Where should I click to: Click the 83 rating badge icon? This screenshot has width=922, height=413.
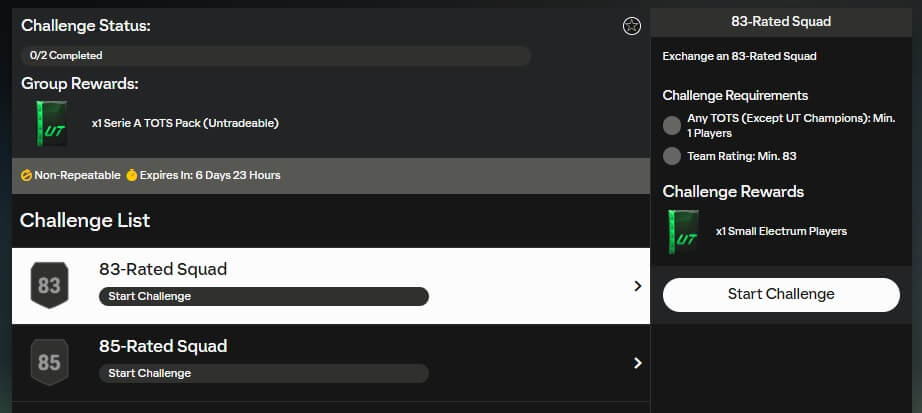(49, 286)
